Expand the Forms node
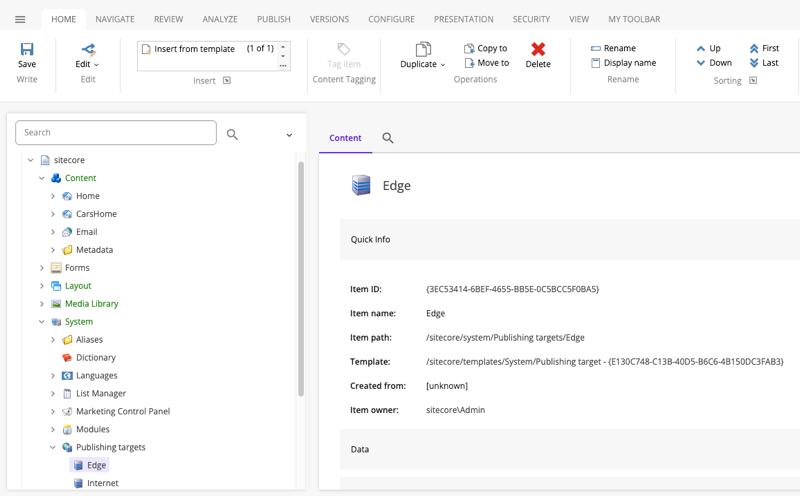The width and height of the screenshot is (800, 496). coord(42,268)
